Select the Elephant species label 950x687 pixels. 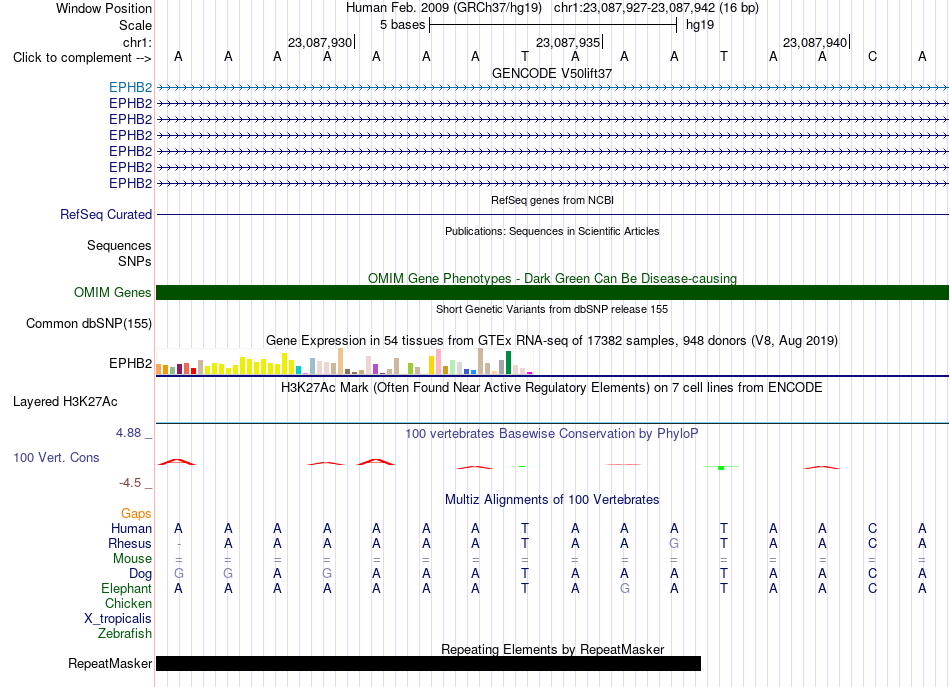126,588
